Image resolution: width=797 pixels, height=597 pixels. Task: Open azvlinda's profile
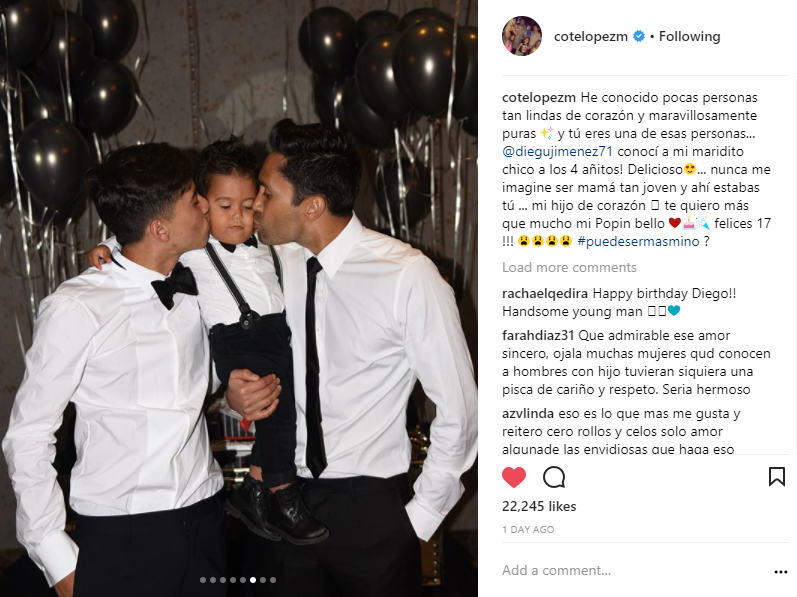pyautogui.click(x=528, y=414)
